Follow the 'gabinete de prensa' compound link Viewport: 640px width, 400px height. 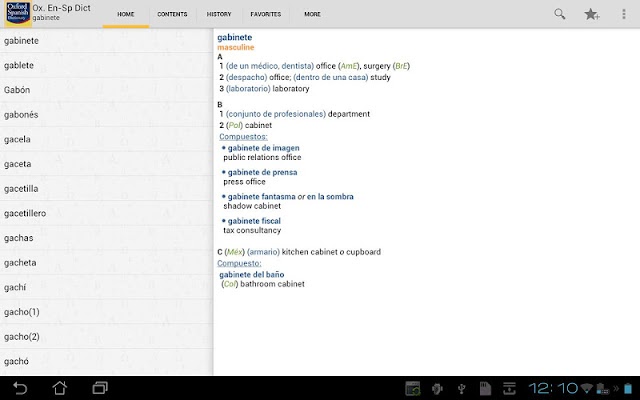coord(262,172)
